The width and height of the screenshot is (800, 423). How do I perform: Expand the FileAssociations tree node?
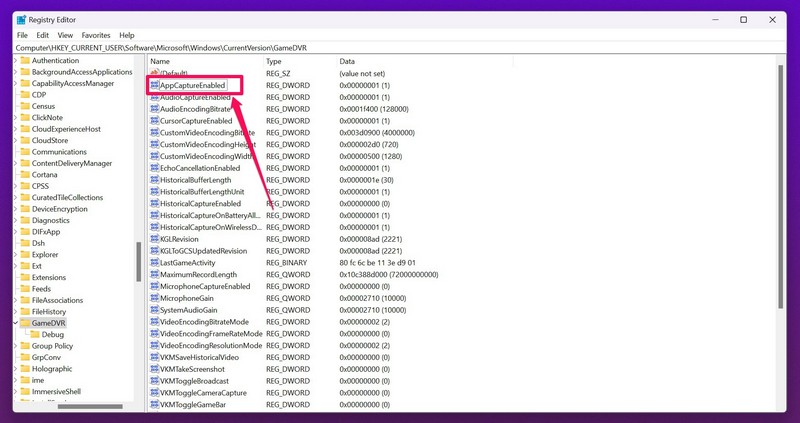[15, 301]
